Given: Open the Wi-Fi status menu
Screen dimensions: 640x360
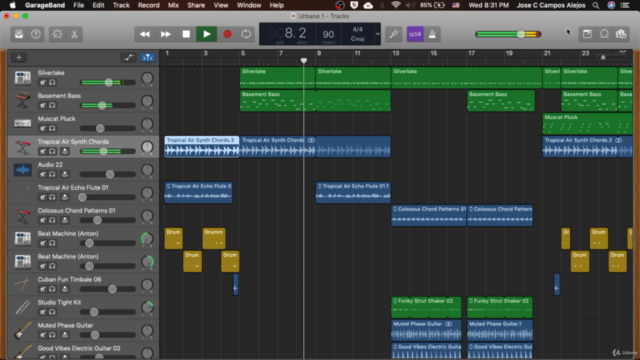Looking at the screenshot, I should 396,5.
